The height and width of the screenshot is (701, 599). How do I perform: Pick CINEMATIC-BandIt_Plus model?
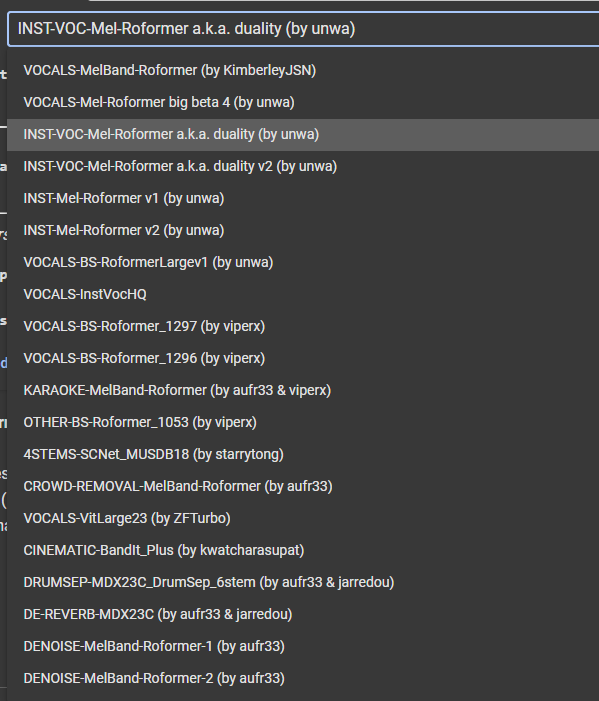click(x=303, y=550)
